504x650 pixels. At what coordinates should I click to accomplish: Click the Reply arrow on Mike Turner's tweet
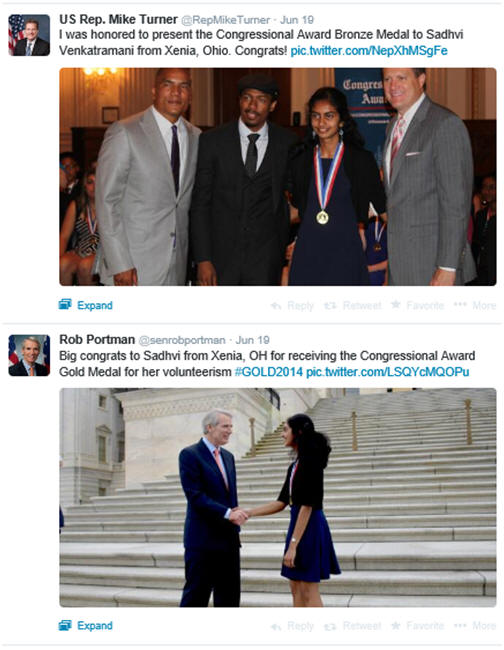pos(292,306)
